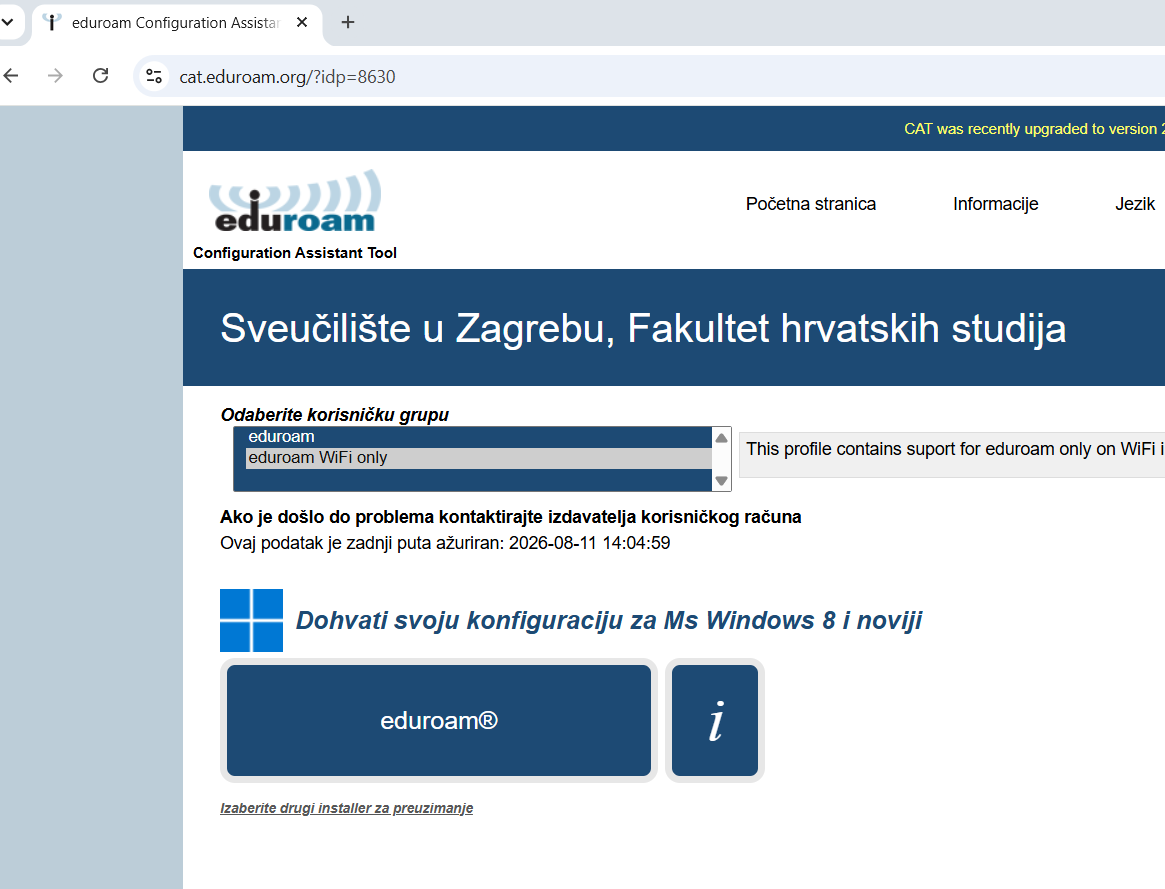Open the installer info 'i' button
The image size is (1165, 889).
coord(715,720)
